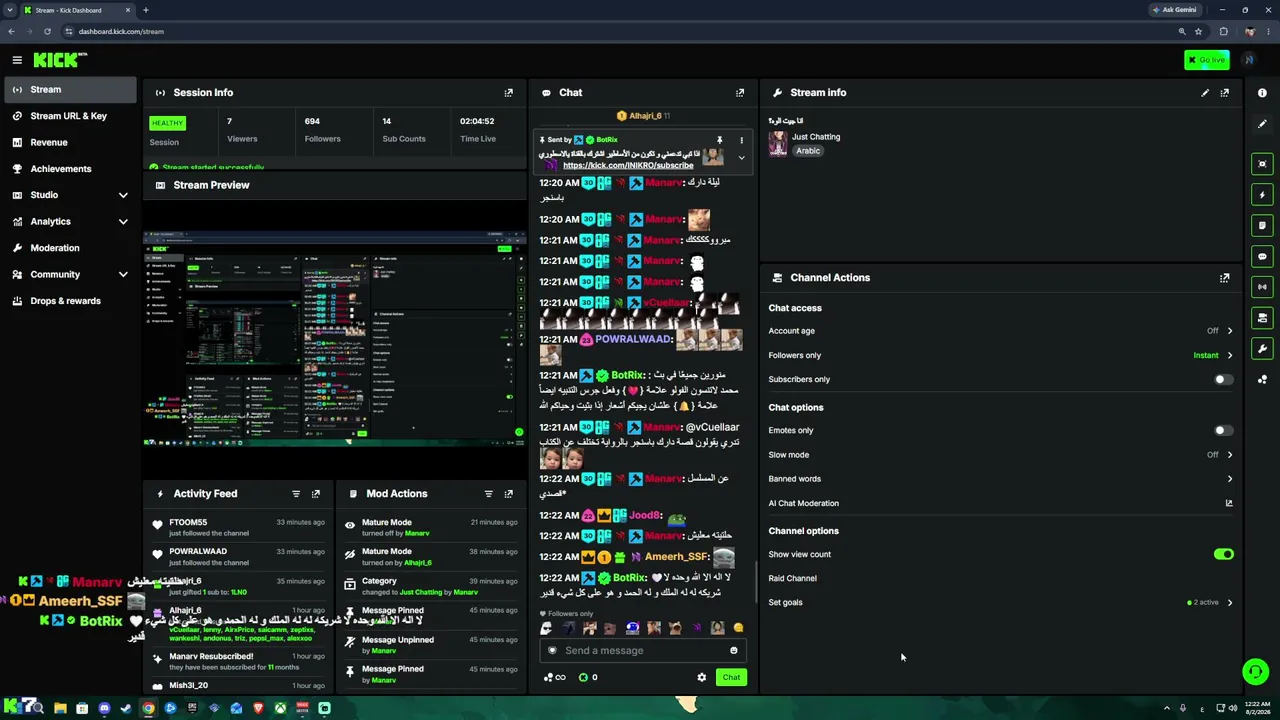This screenshot has height=720, width=1280.
Task: Click the broadcast signal icon in right sidebar
Action: click(x=1262, y=287)
